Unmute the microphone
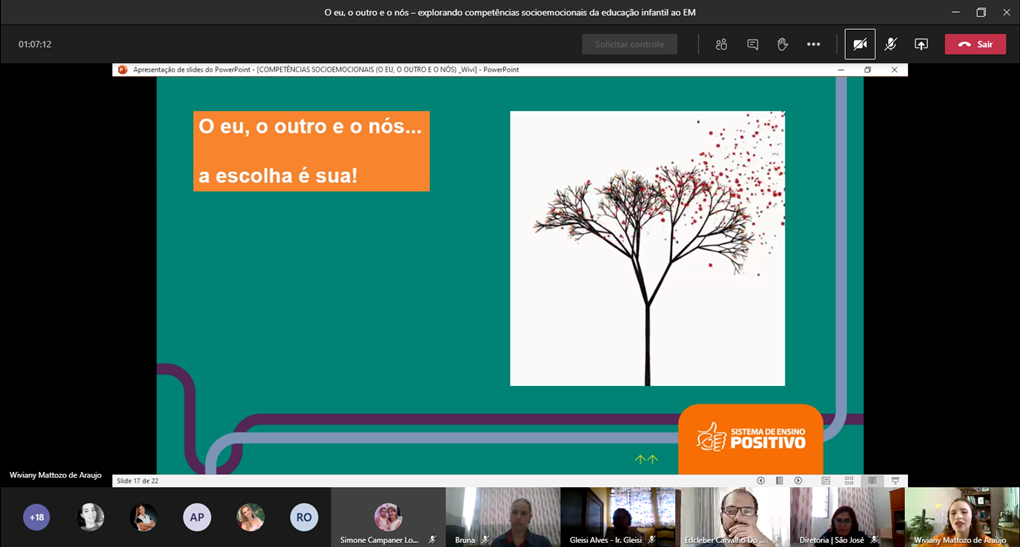 [890, 44]
